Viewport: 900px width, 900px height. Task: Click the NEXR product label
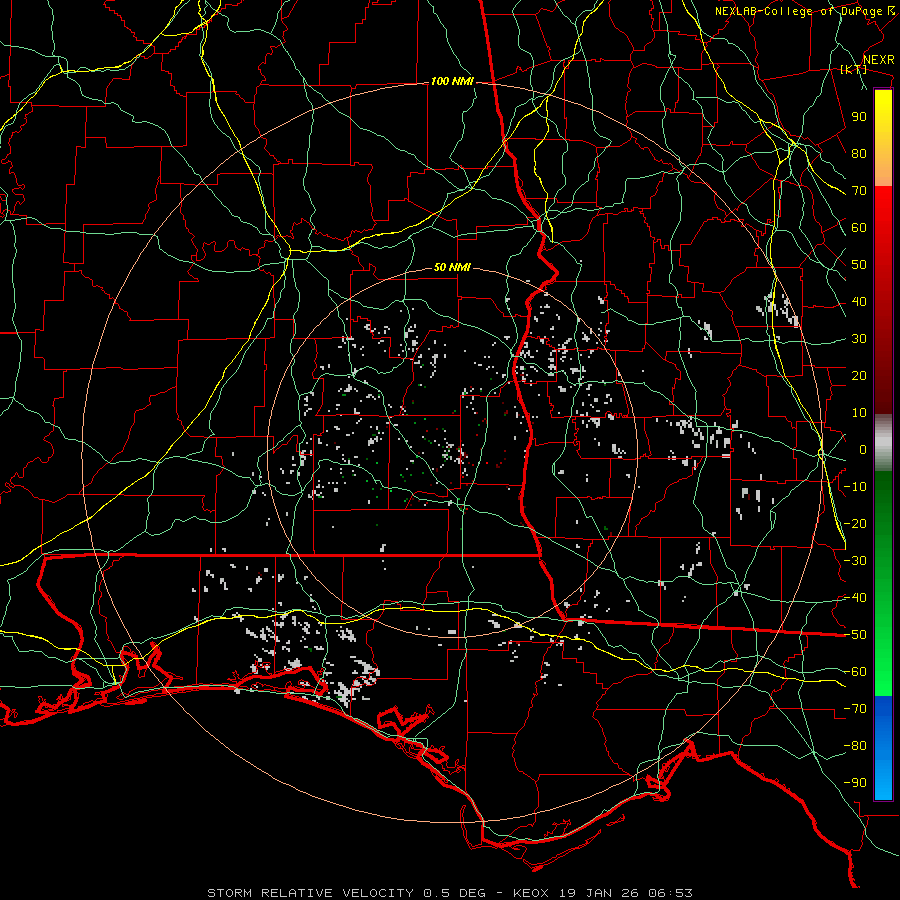point(878,60)
